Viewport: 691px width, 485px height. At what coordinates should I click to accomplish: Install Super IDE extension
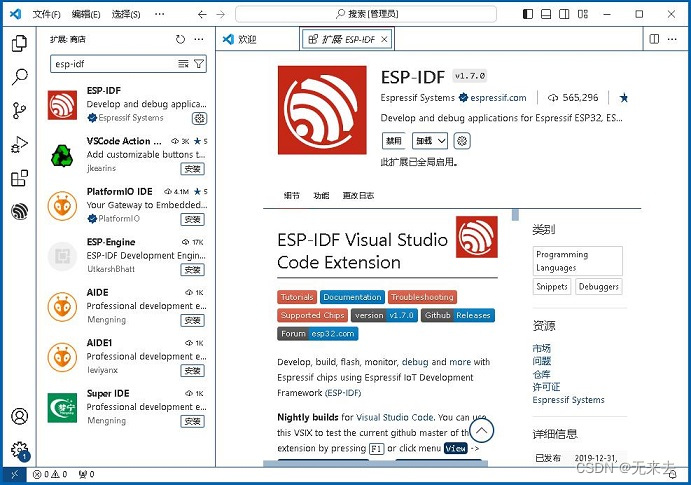coord(193,422)
